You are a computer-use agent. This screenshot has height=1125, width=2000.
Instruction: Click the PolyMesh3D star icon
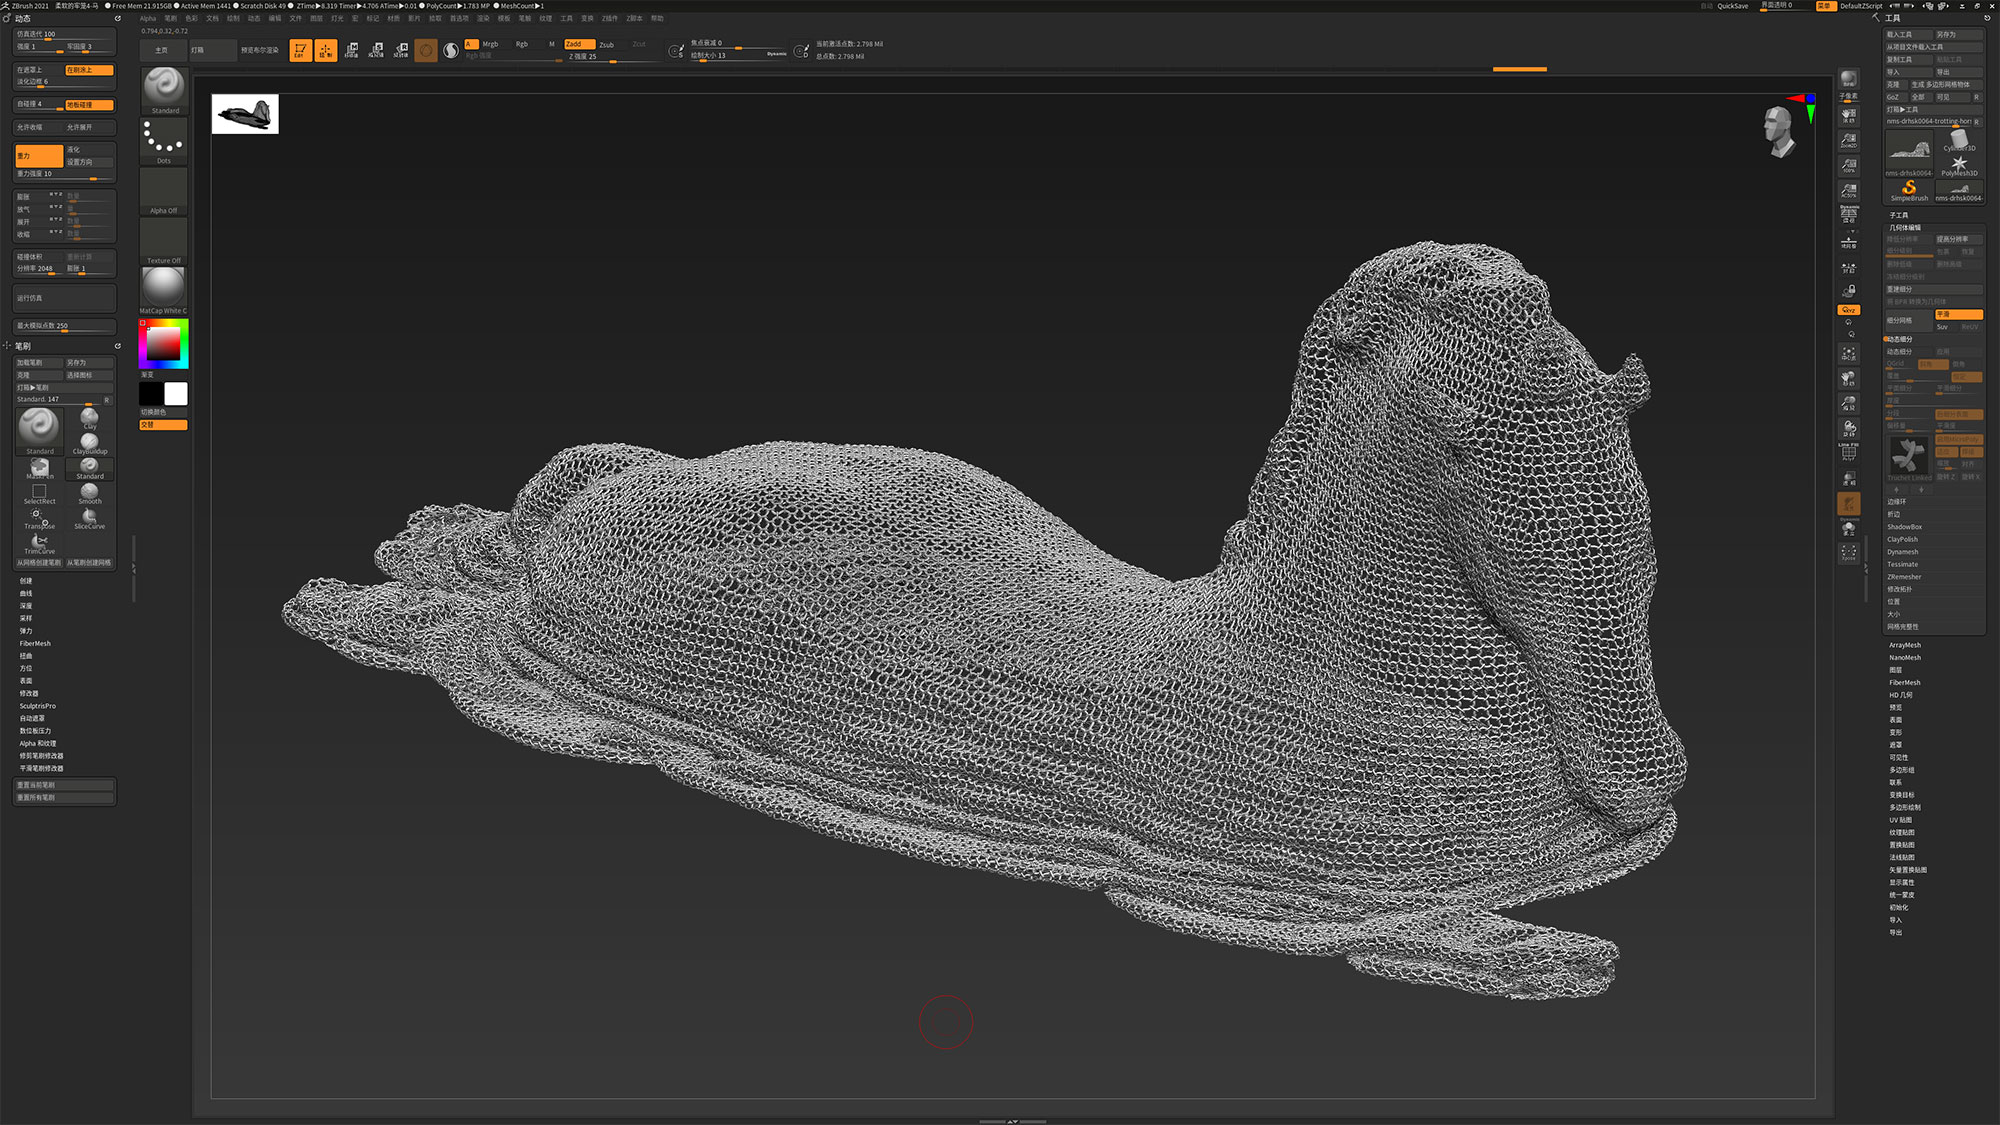coord(1959,164)
